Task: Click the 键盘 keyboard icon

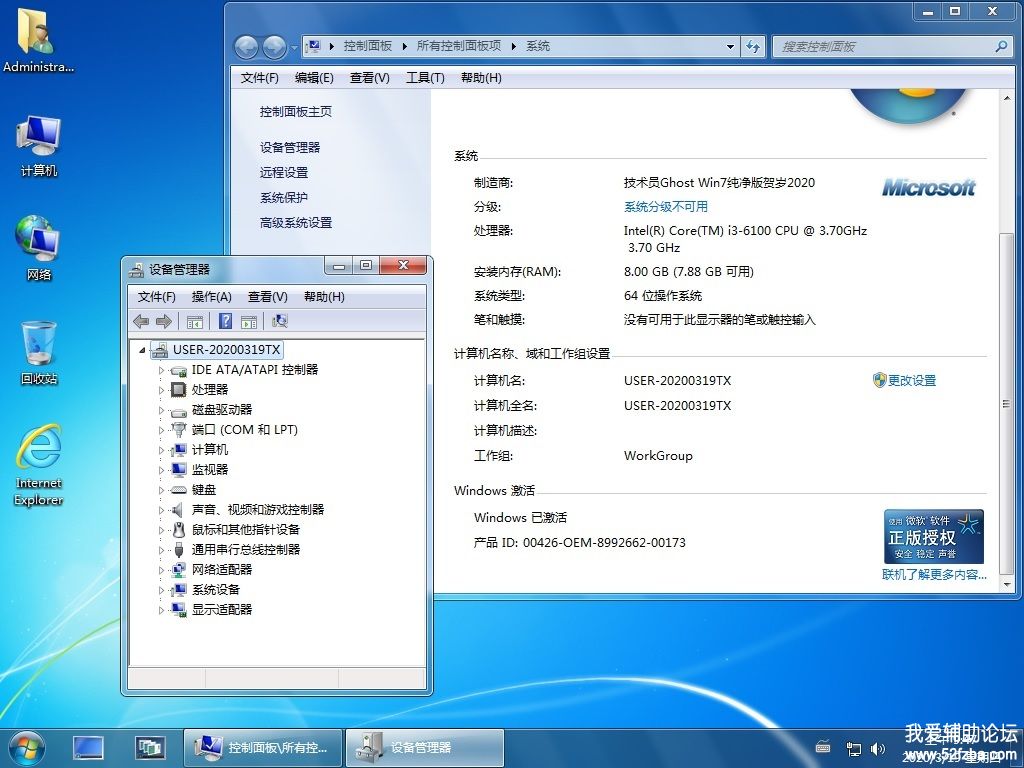Action: [178, 490]
